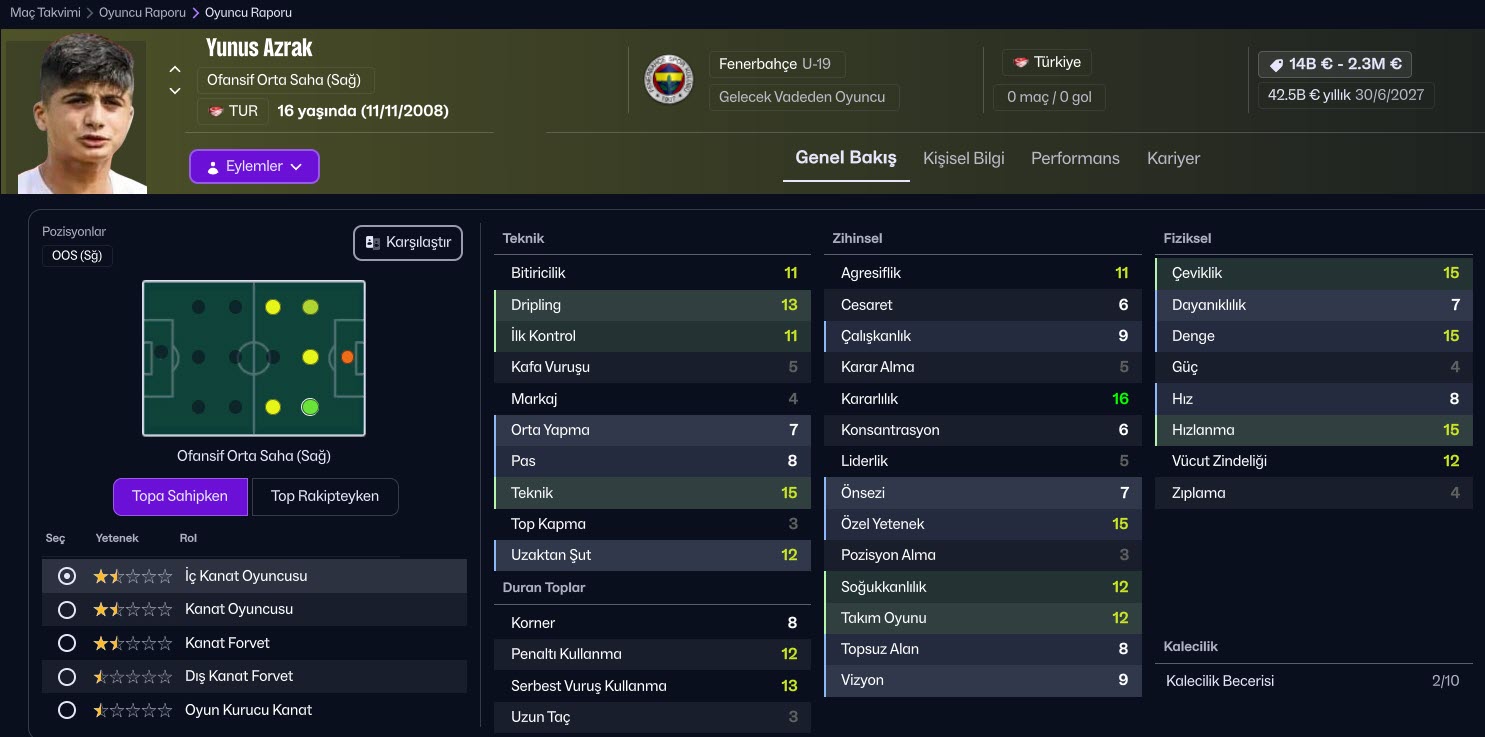The image size is (1485, 737).
Task: Open Maç Takvimi breadcrumb link
Action: pos(44,13)
